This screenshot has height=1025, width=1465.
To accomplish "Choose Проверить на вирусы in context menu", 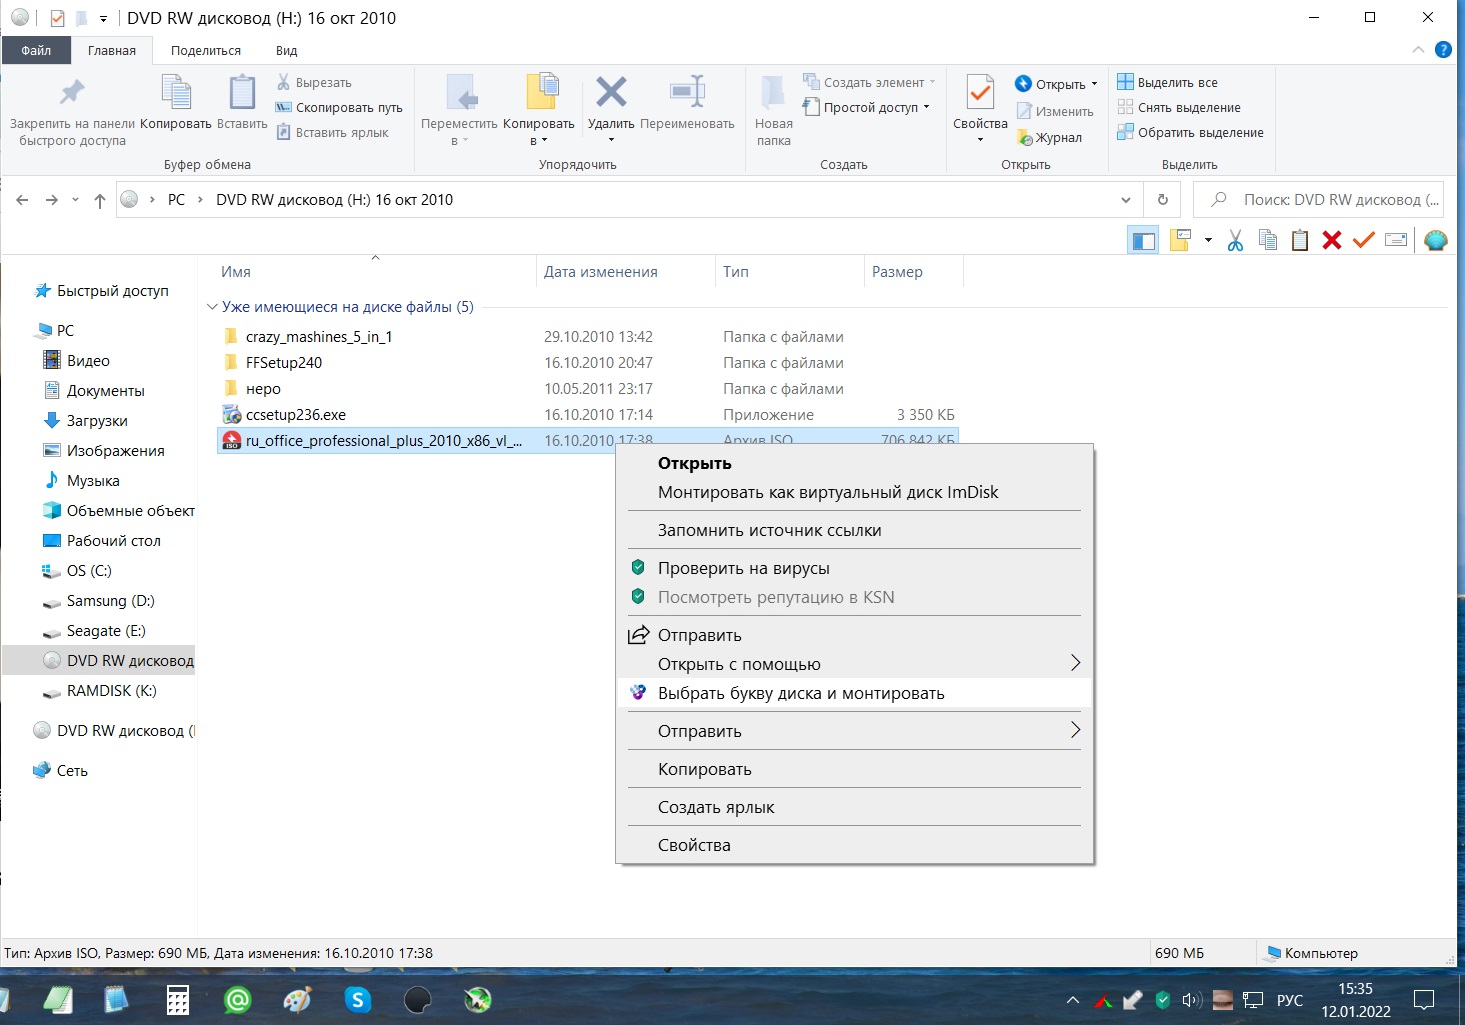I will click(855, 568).
